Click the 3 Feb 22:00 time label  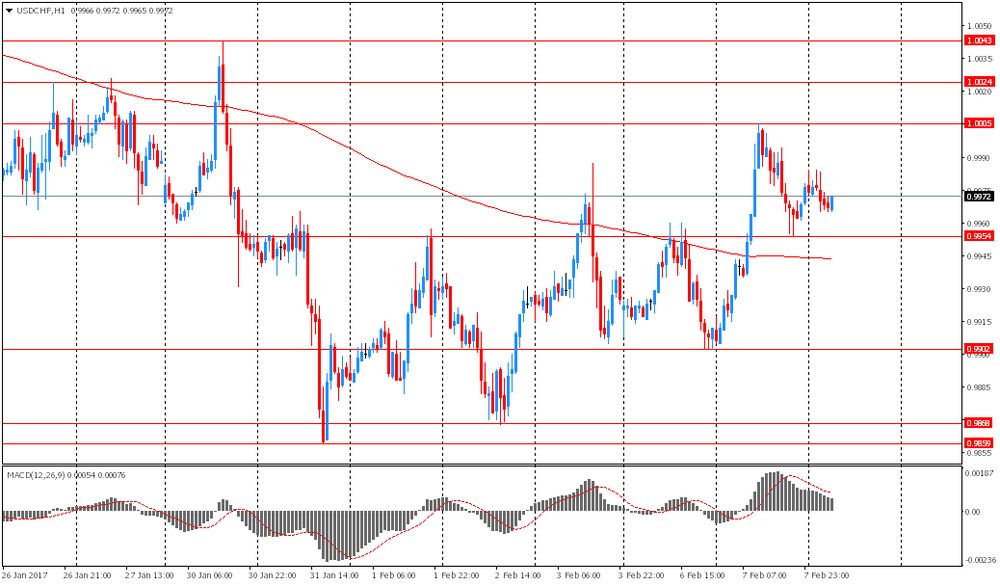(x=641, y=575)
